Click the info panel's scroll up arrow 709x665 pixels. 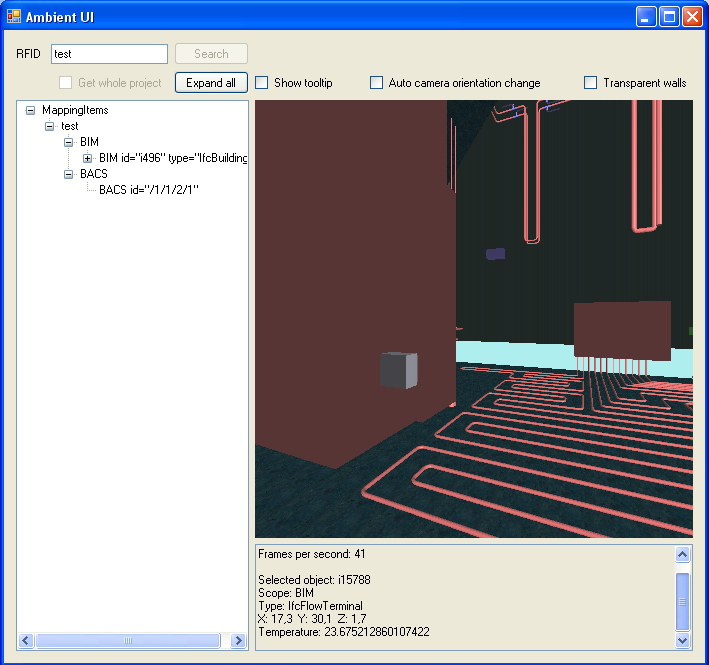point(683,554)
